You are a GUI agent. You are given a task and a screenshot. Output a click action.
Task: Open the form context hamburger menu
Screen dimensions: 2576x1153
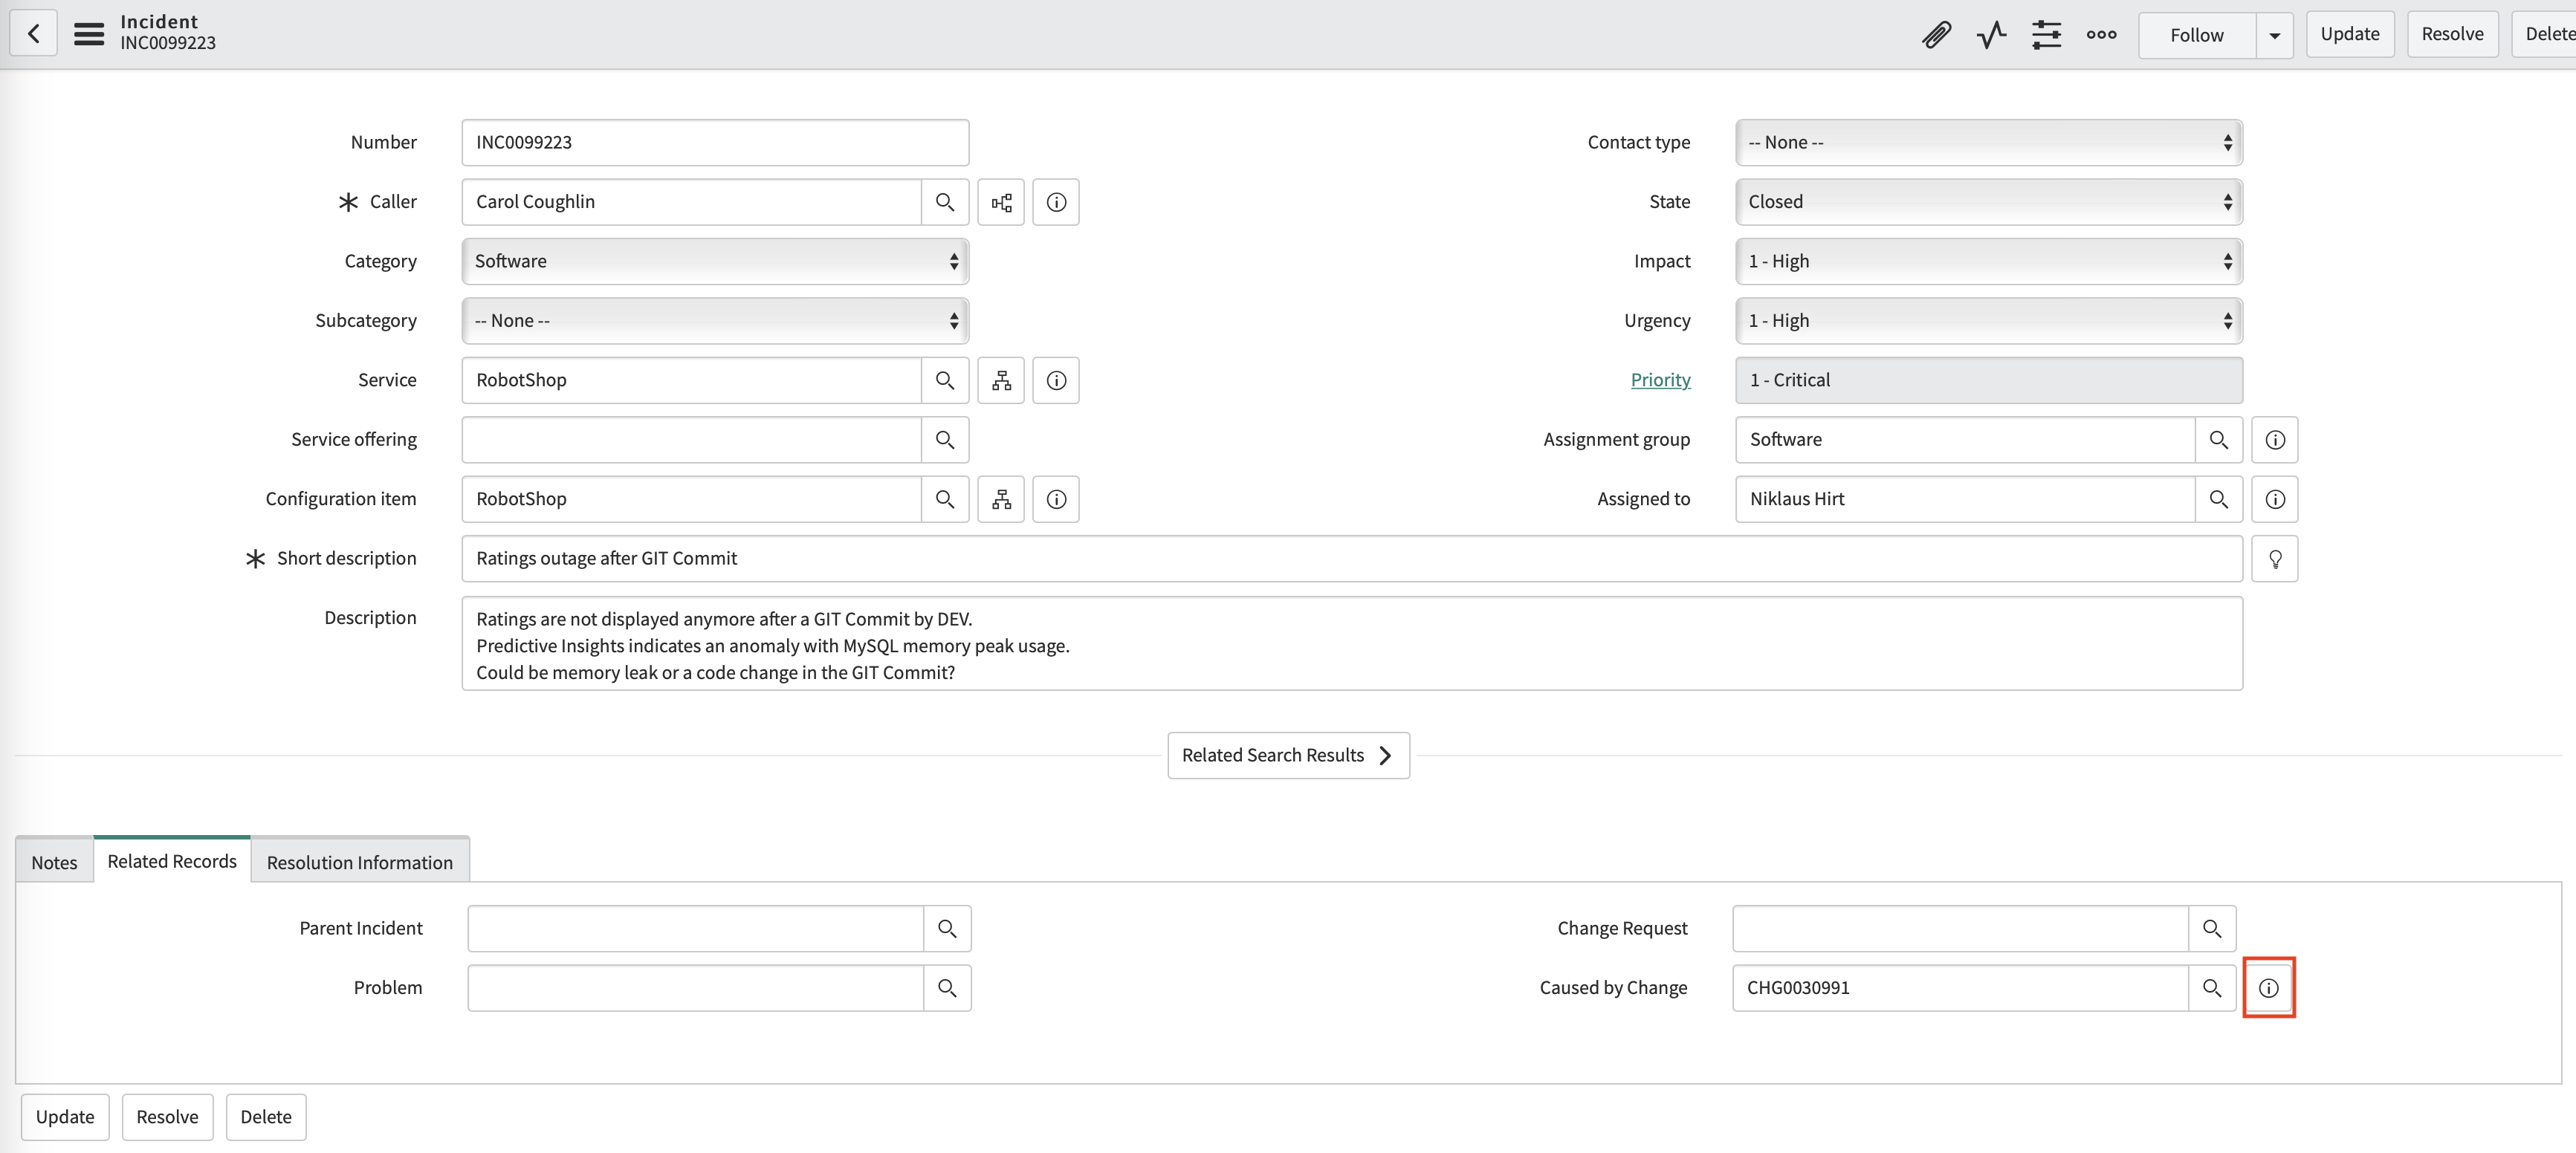click(89, 34)
